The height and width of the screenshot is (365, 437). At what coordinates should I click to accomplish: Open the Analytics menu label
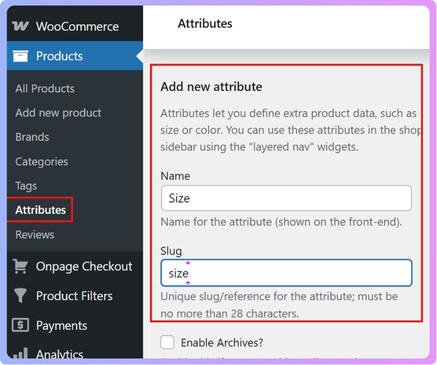click(59, 353)
